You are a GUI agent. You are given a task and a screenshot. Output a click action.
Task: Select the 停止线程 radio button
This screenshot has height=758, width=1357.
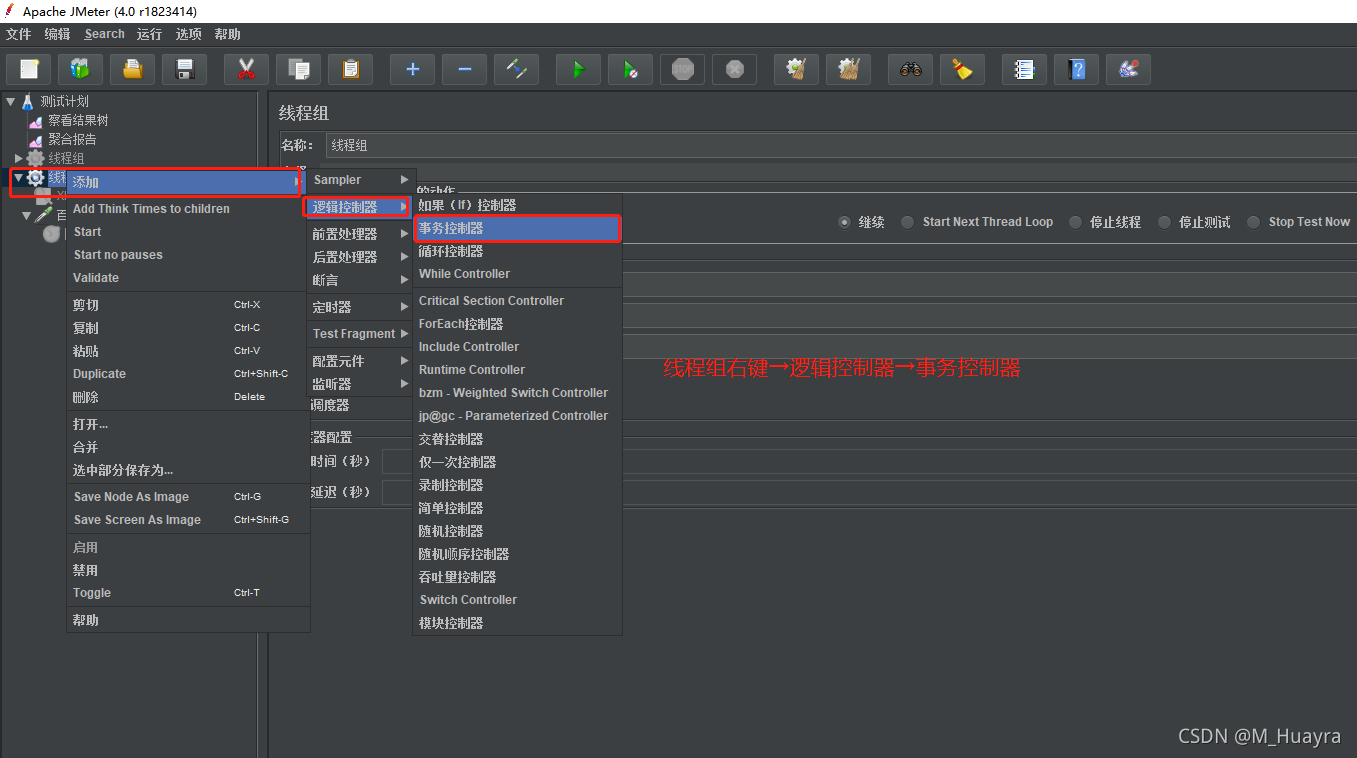pyautogui.click(x=1075, y=222)
